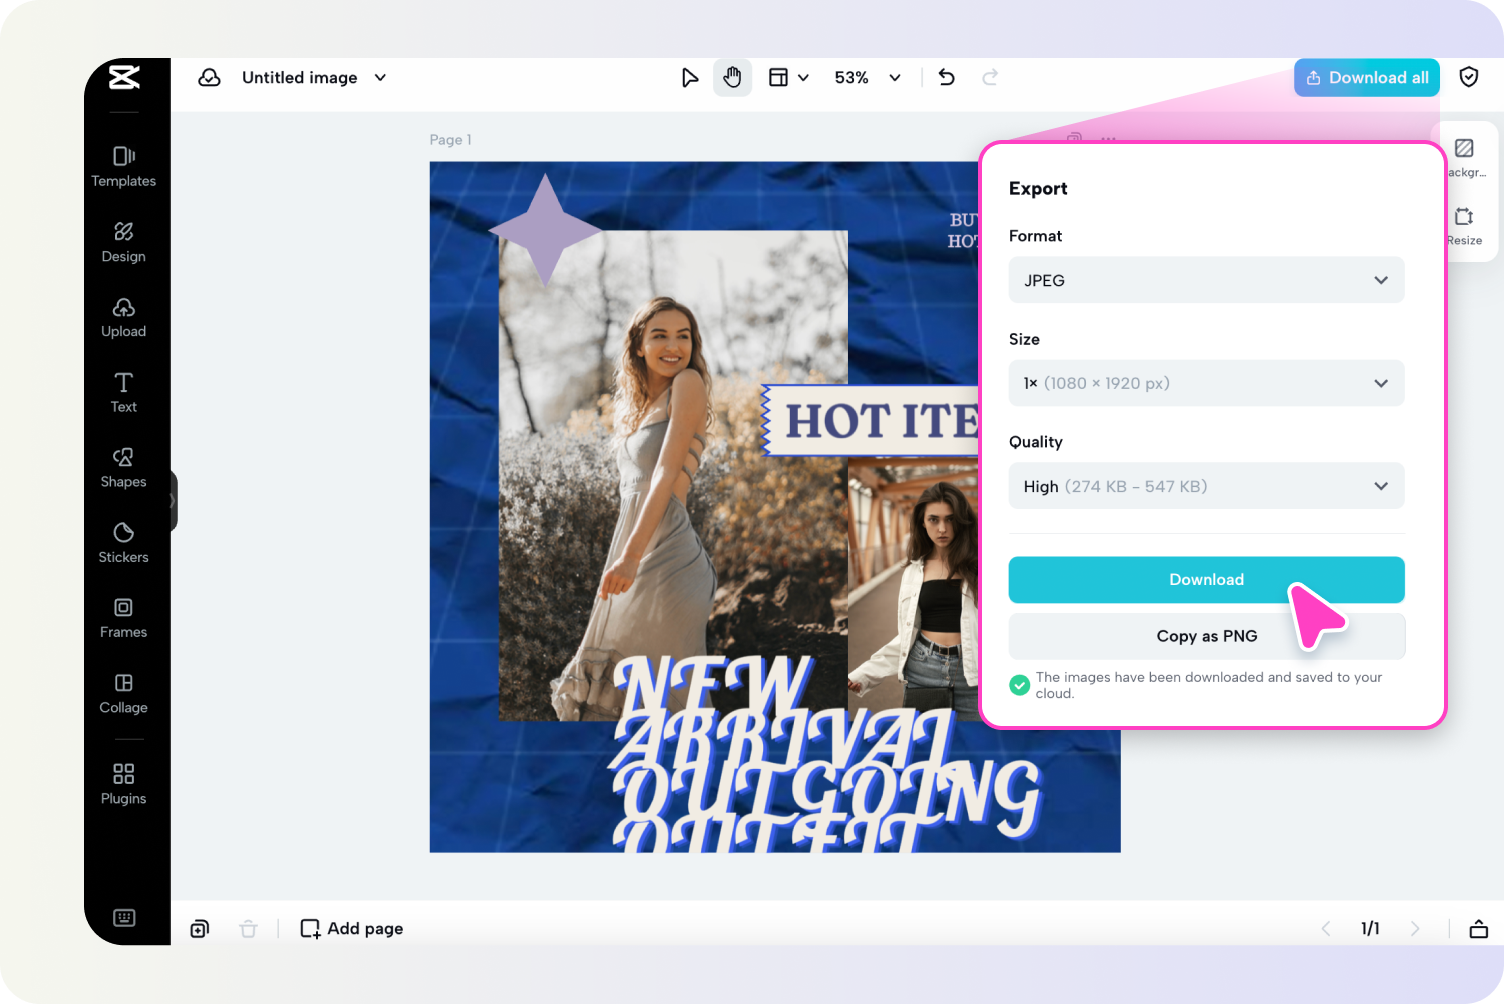This screenshot has height=1004, width=1504.
Task: Add a new page with Add page
Action: pos(351,928)
